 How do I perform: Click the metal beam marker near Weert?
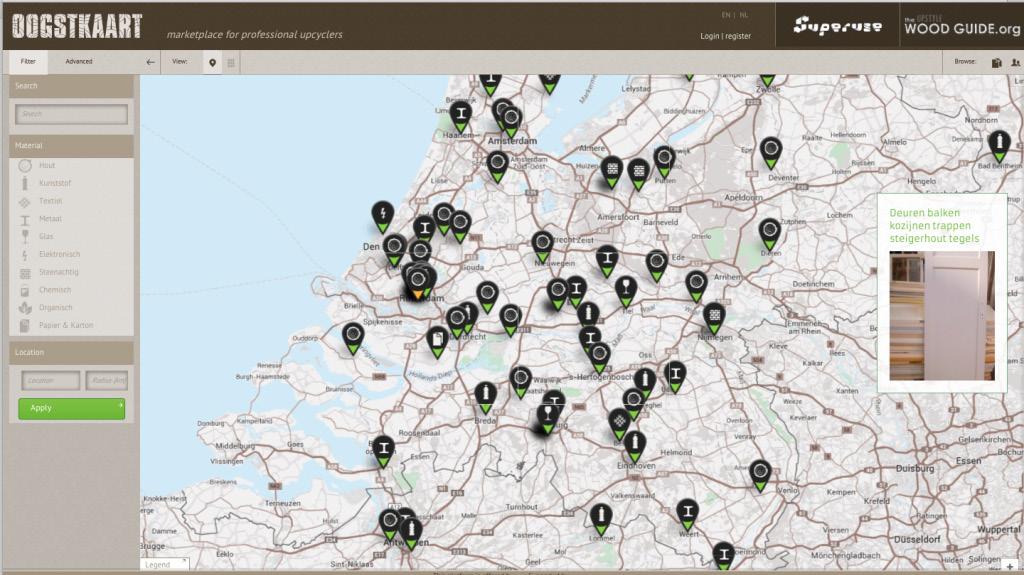[x=688, y=514]
